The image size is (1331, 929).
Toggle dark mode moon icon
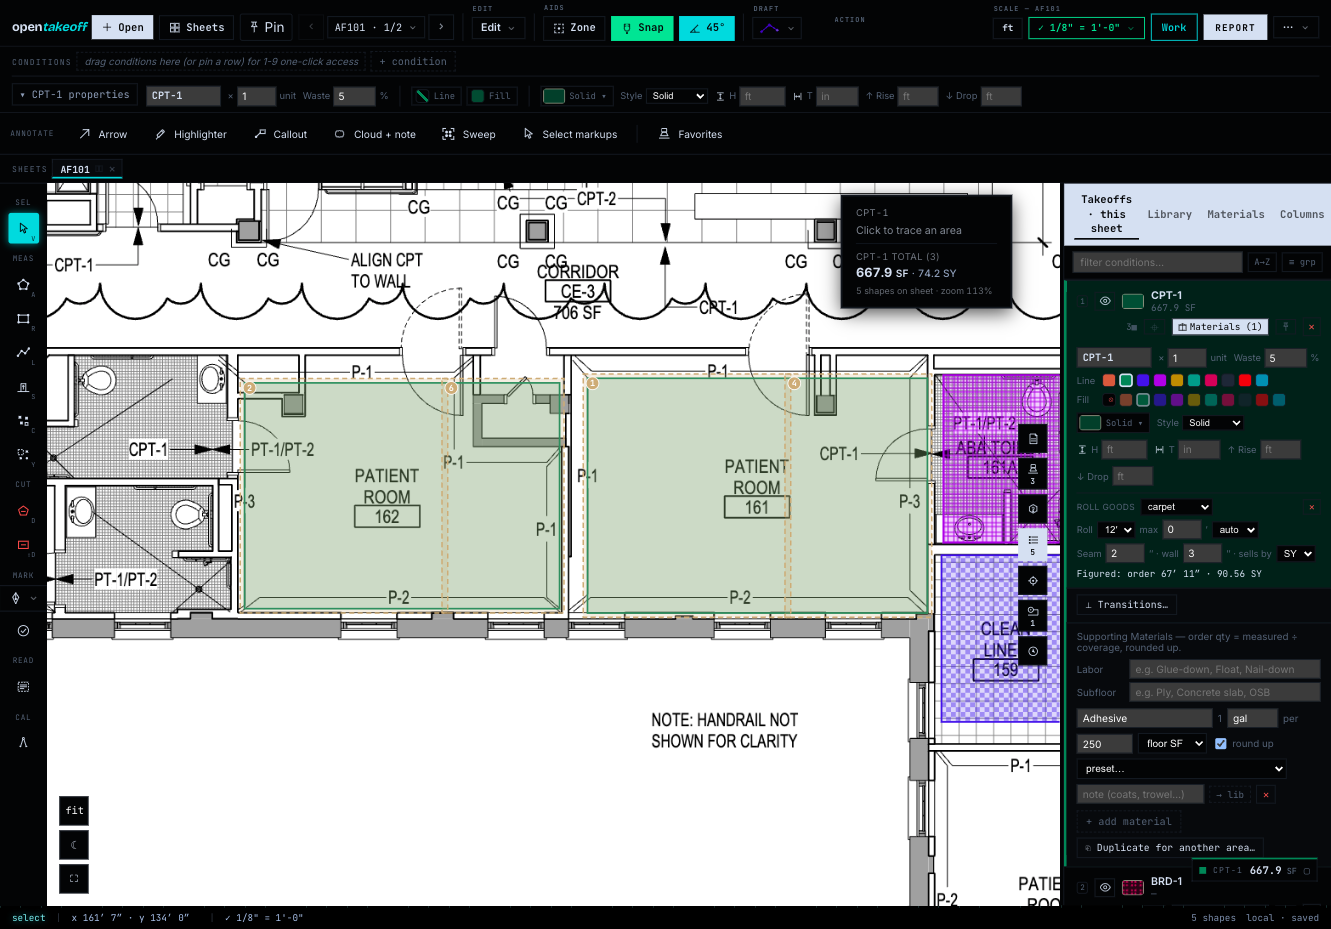[74, 844]
